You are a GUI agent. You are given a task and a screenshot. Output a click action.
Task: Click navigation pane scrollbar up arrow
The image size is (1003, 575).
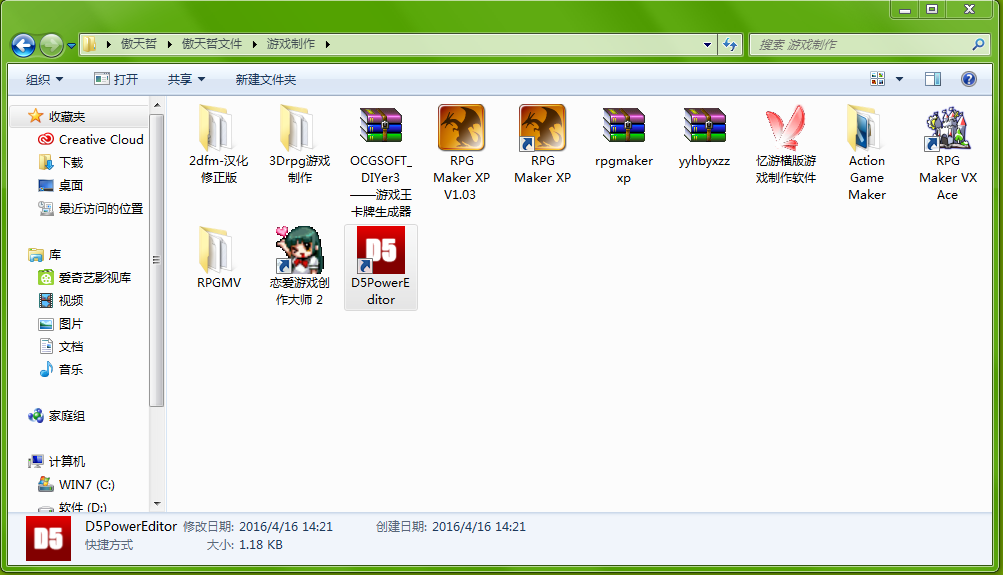(x=157, y=105)
